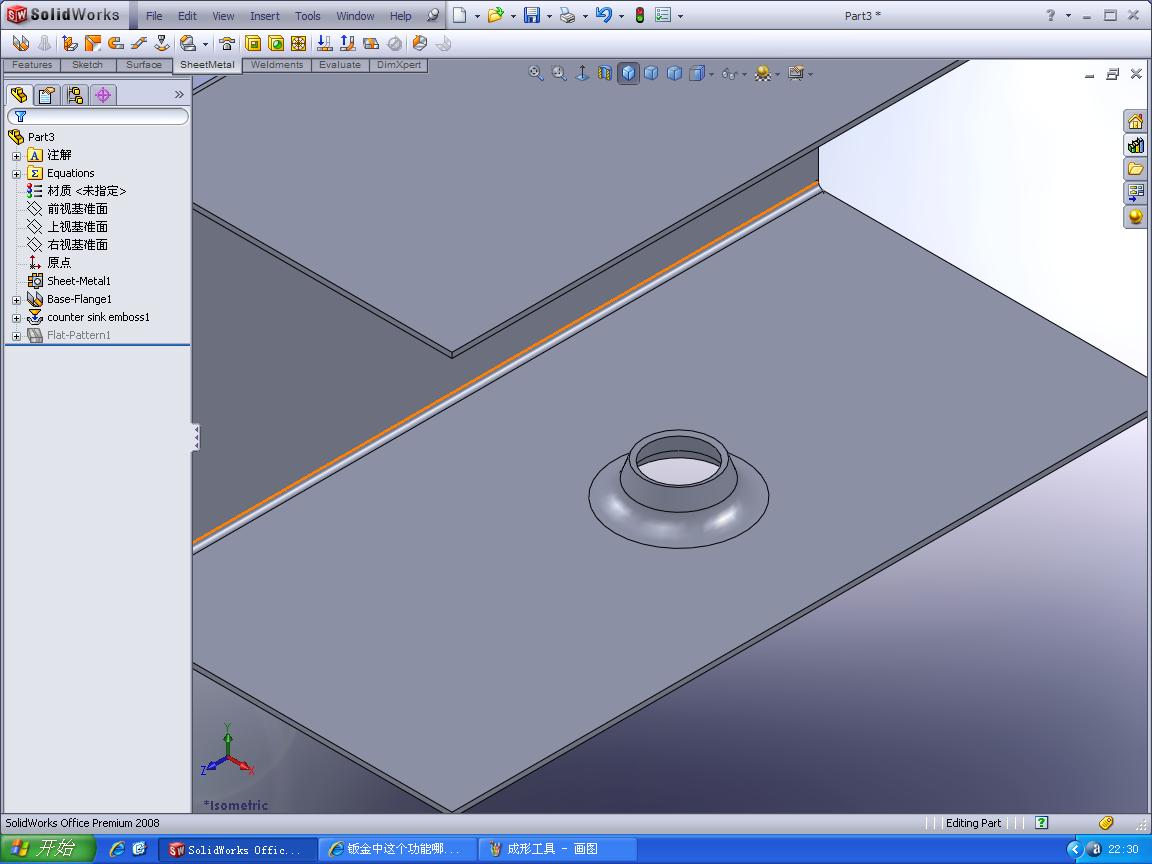Open the DimXpertManager tab icon

[x=104, y=95]
